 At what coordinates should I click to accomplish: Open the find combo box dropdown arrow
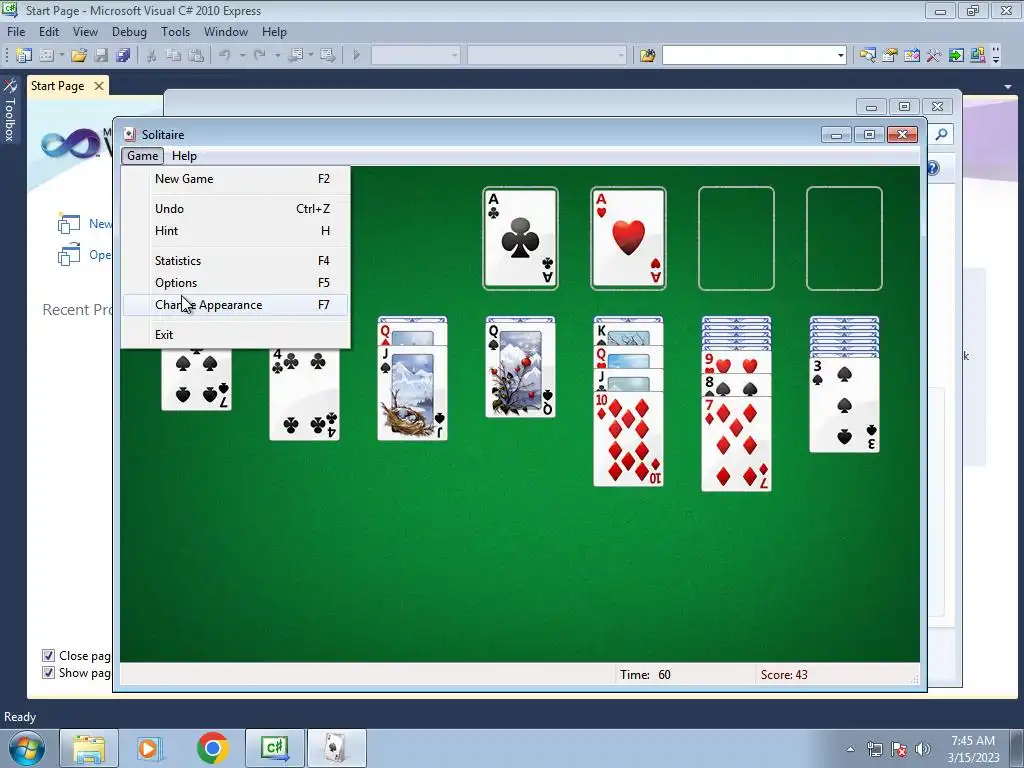[840, 56]
